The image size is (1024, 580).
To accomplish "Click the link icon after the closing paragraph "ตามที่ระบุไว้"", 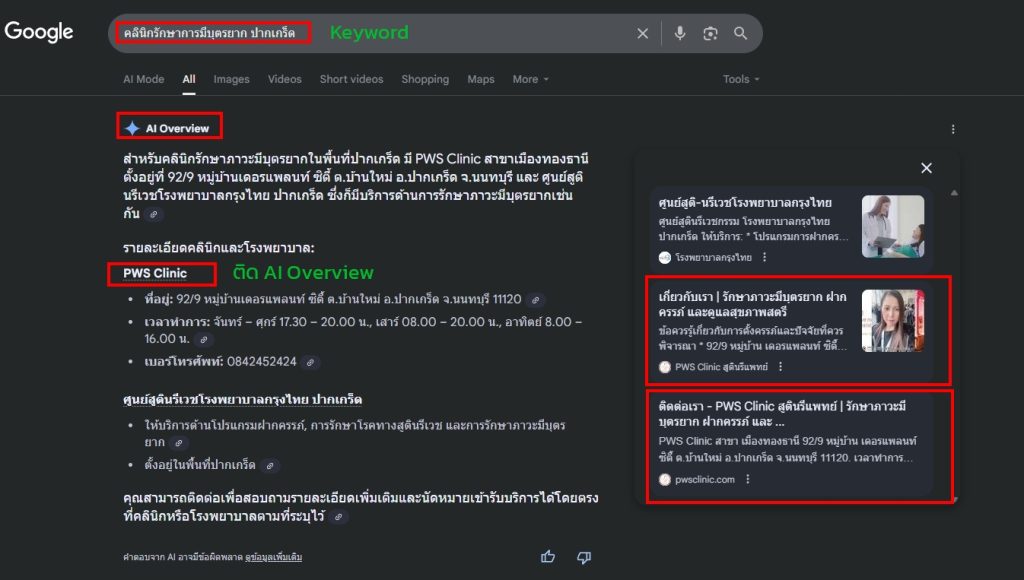I will coord(338,517).
